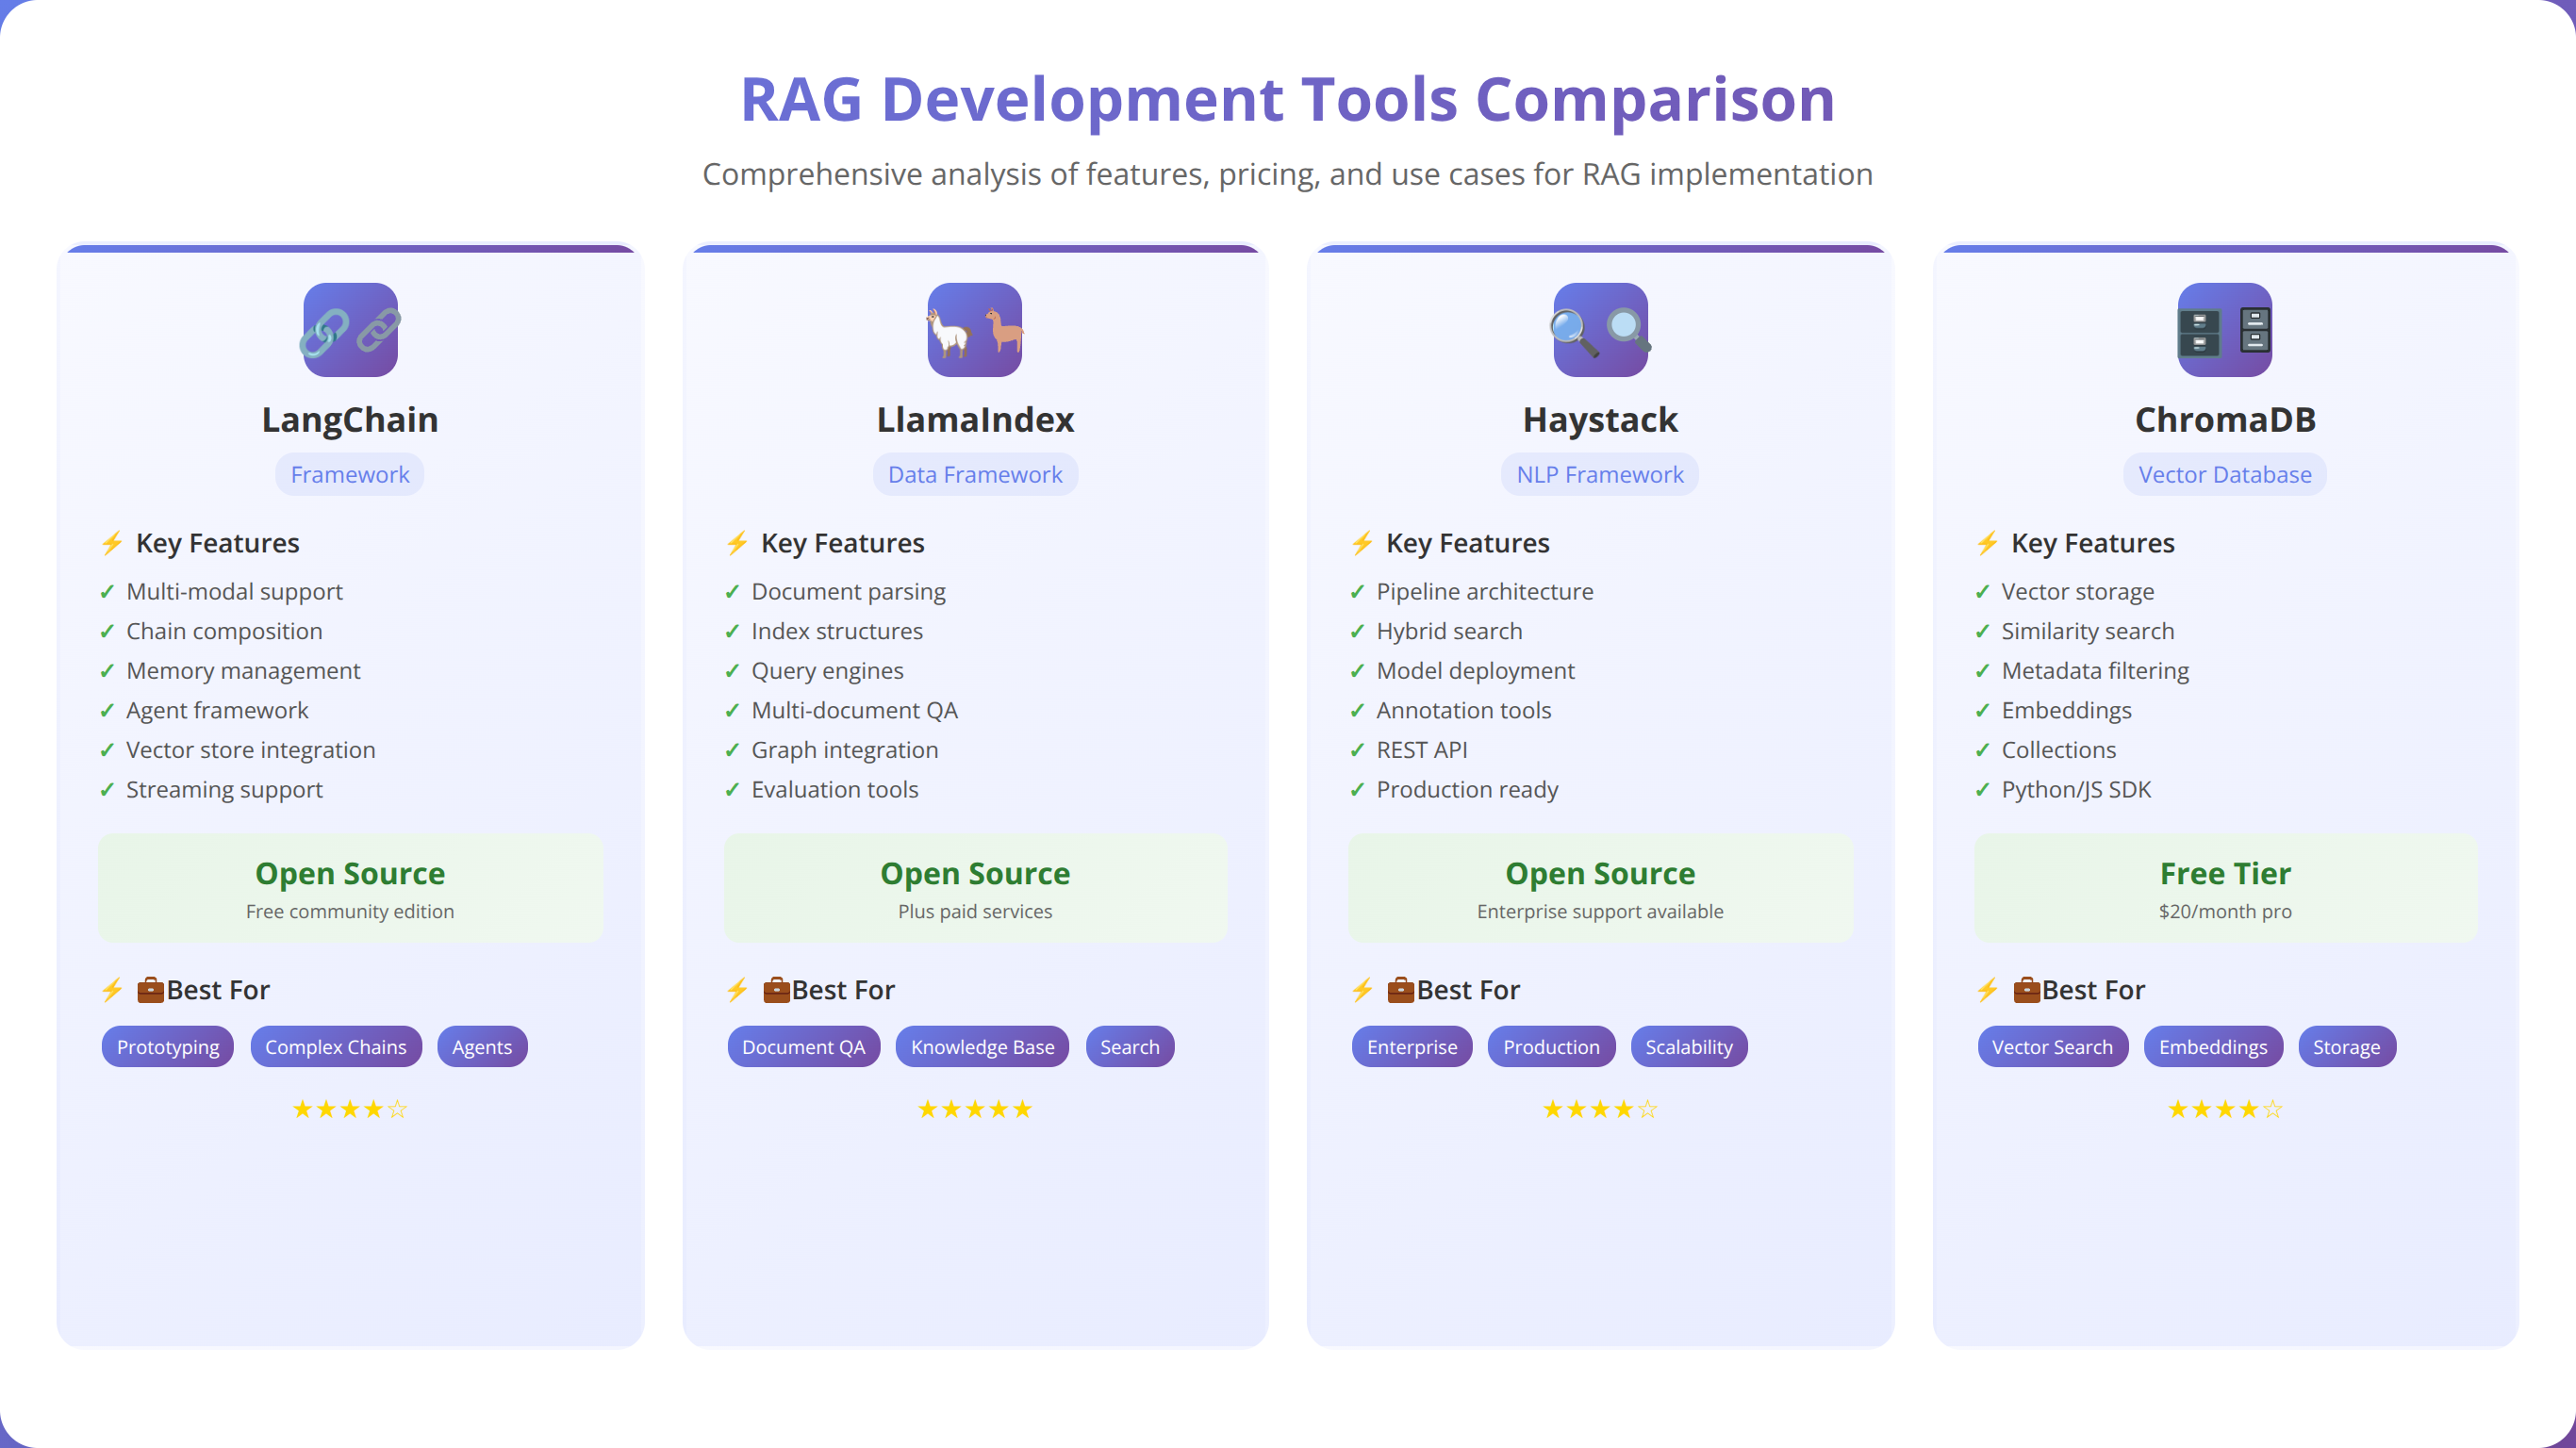2576x1448 pixels.
Task: Click the RAG Development Tools Comparison heading
Action: click(1288, 99)
